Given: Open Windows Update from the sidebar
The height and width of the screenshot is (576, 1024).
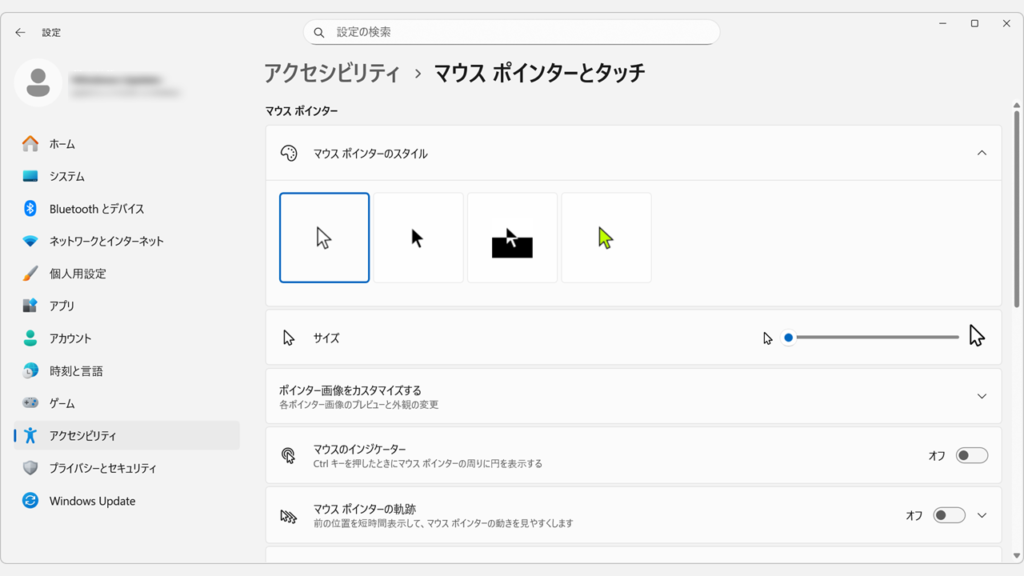Looking at the screenshot, I should pyautogui.click(x=93, y=501).
